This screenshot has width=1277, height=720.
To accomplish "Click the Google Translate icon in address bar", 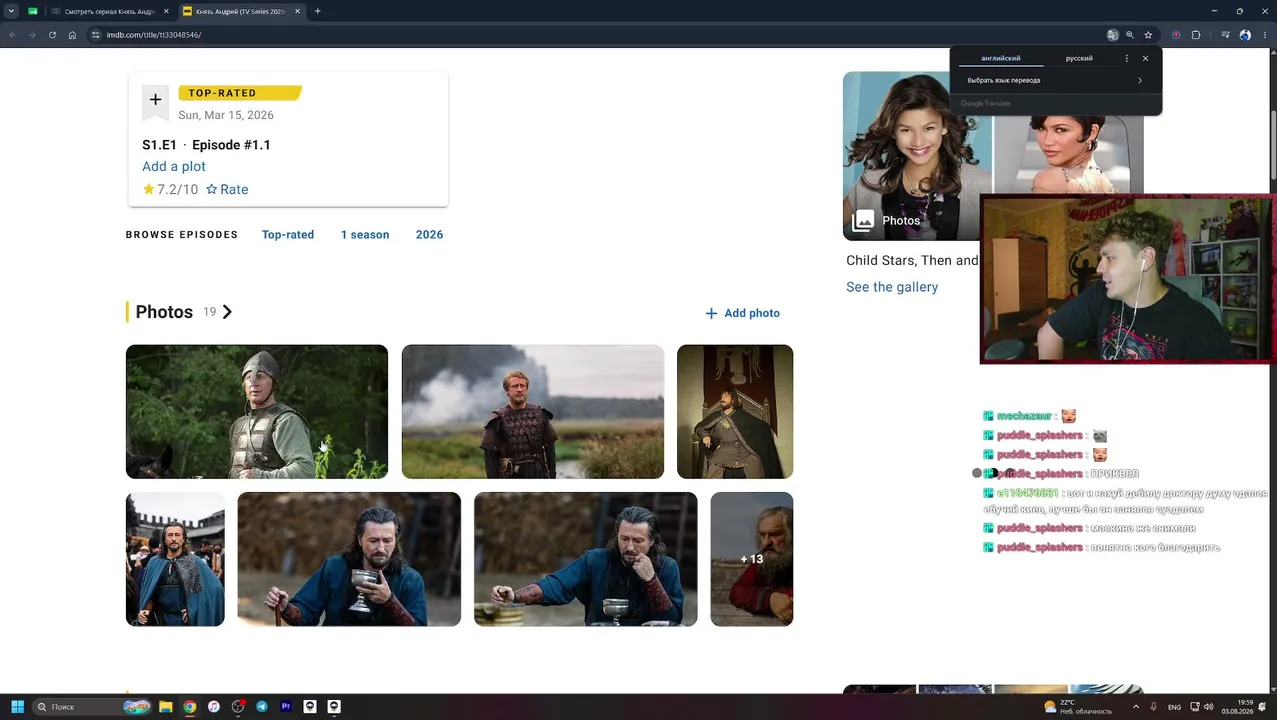I will coord(1113,35).
